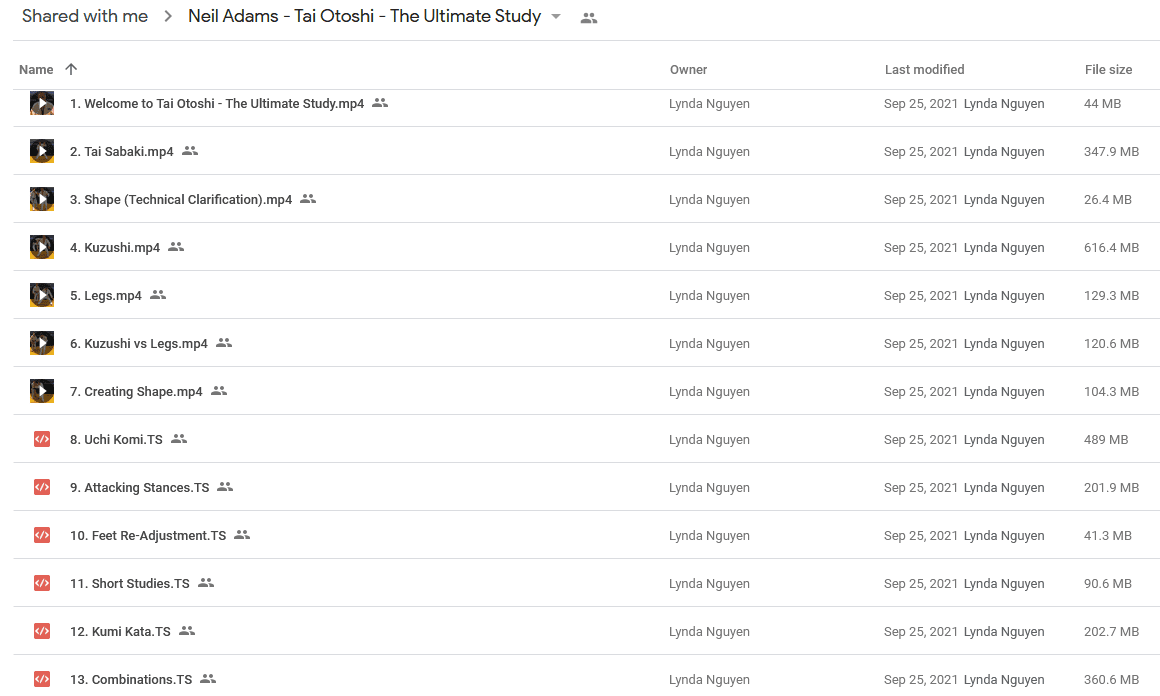Image resolution: width=1160 pixels, height=696 pixels.
Task: Click video icon for 3. Shape (Technical Clarification).mp4
Action: [41, 199]
